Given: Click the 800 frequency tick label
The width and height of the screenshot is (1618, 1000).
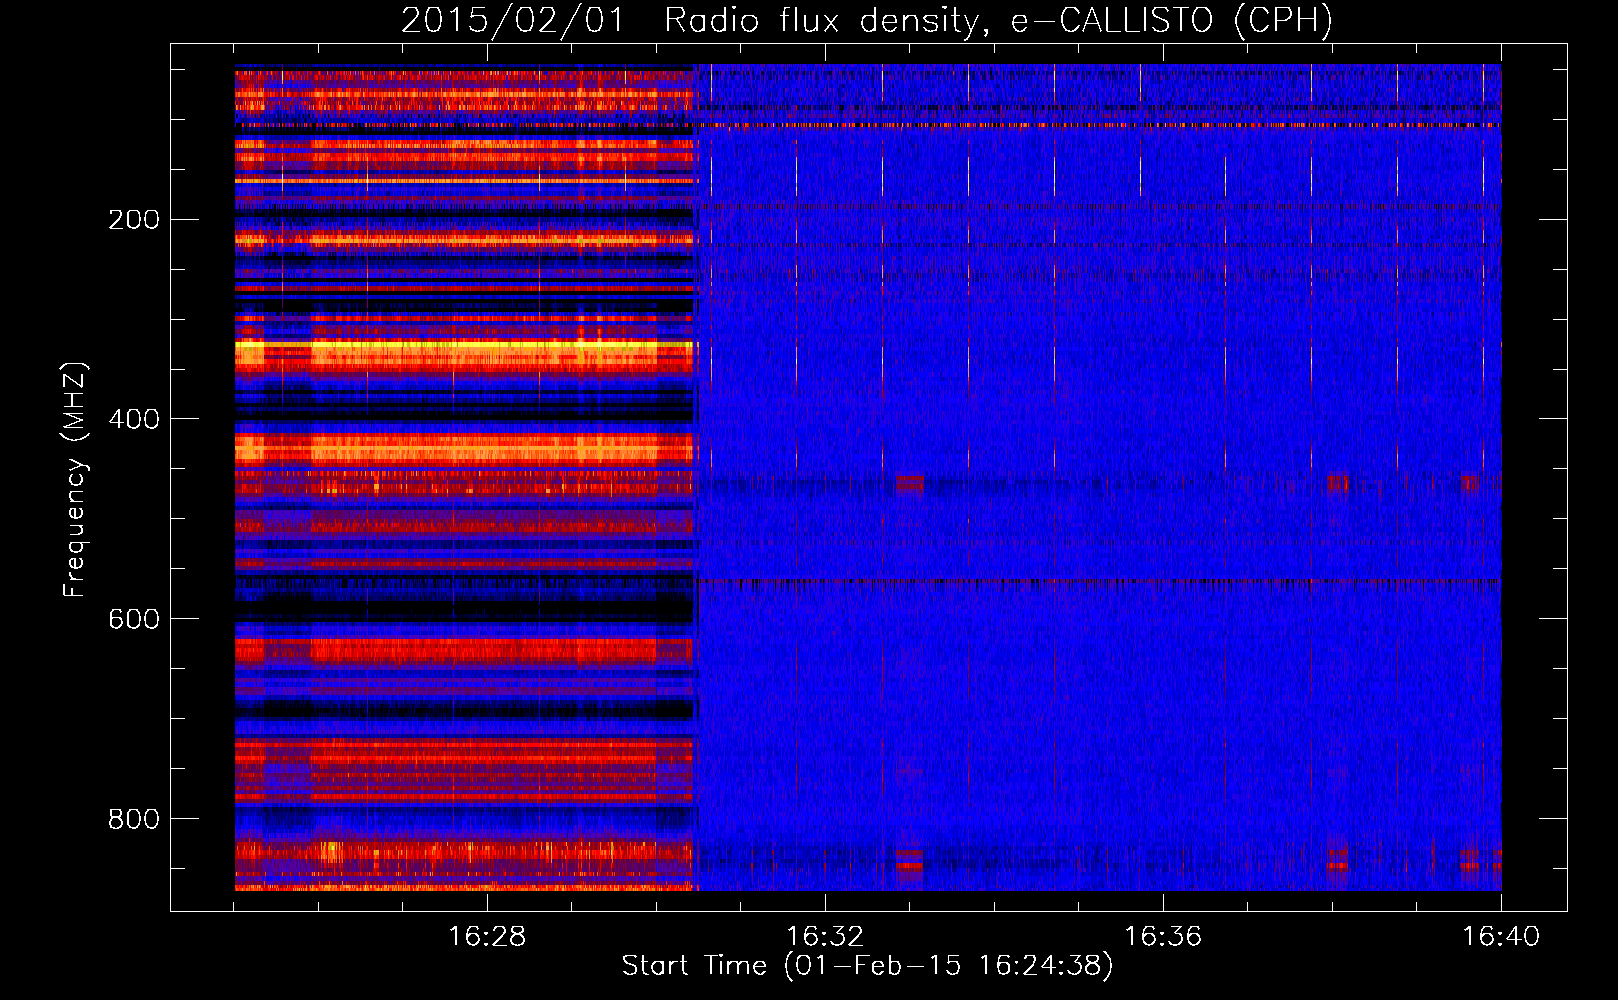Looking at the screenshot, I should (x=134, y=819).
